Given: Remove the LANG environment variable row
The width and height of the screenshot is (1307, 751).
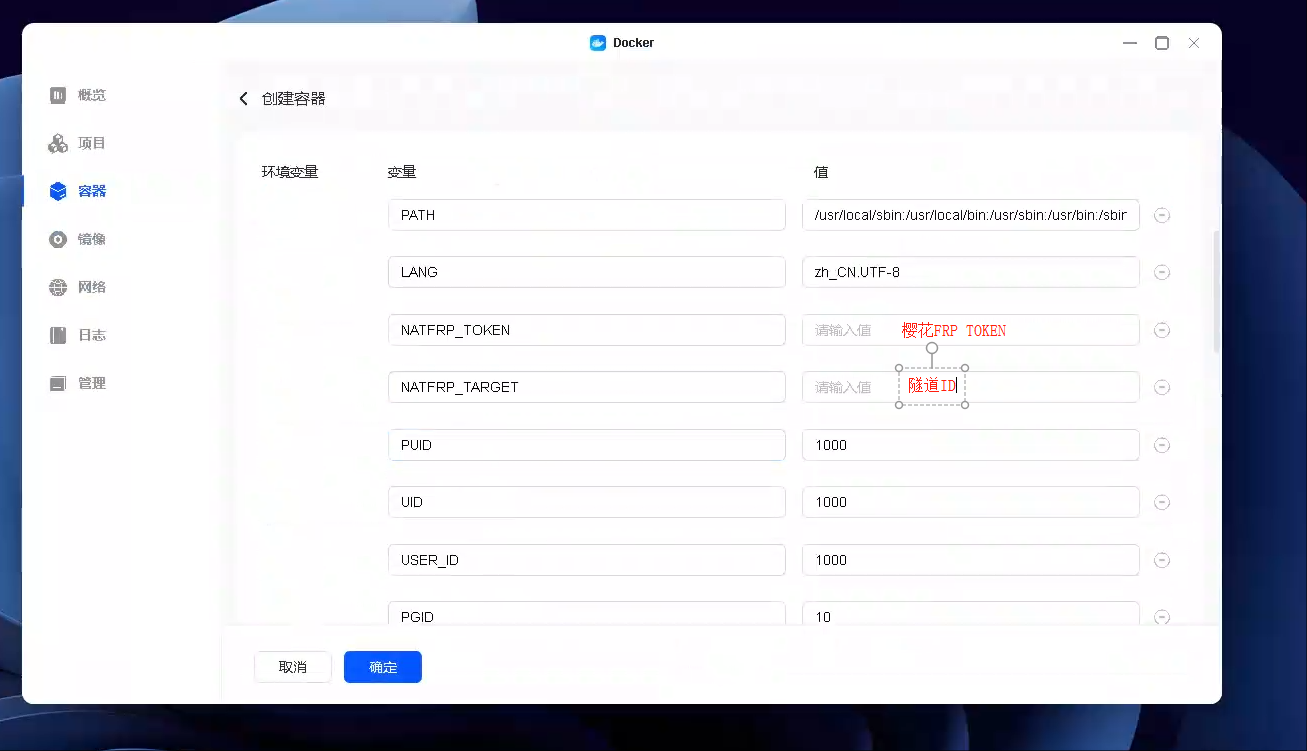Looking at the screenshot, I should [1161, 272].
